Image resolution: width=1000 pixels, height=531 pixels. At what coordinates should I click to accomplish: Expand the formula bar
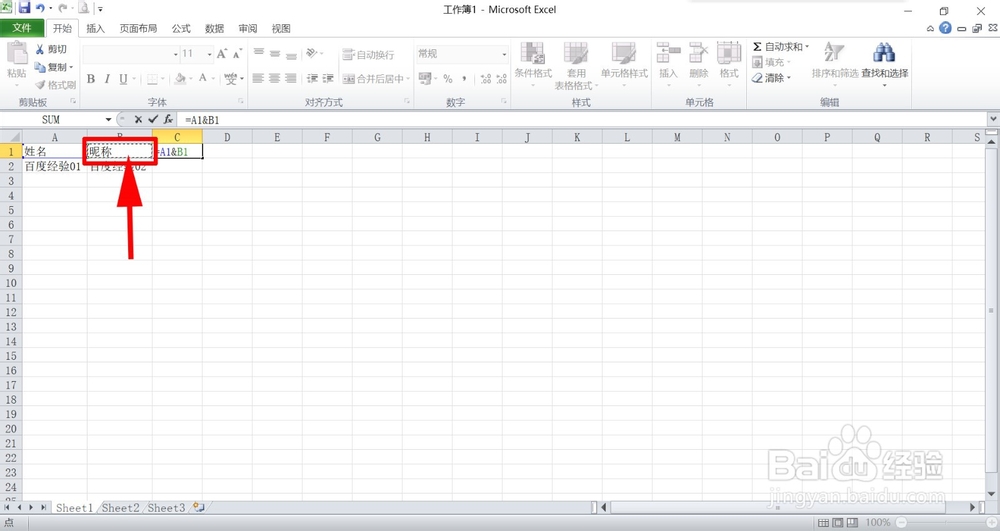coord(993,119)
